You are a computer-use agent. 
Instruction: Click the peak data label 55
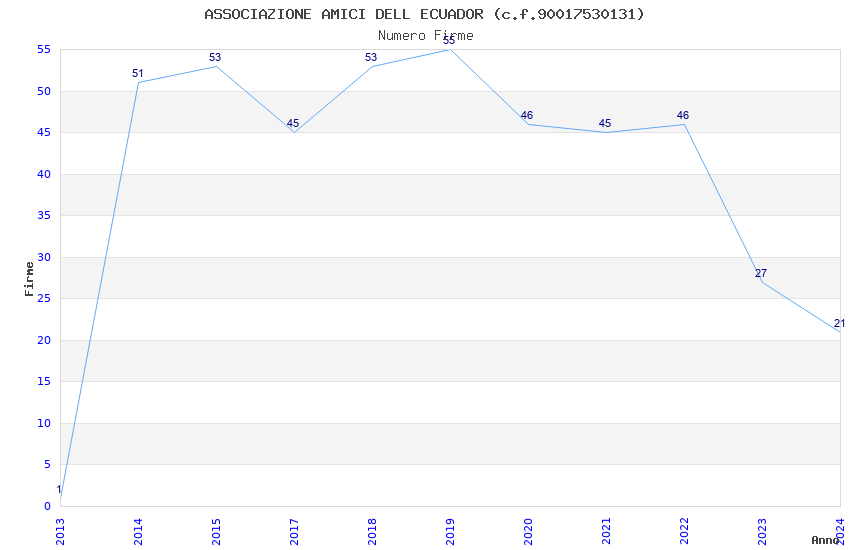pos(449,41)
